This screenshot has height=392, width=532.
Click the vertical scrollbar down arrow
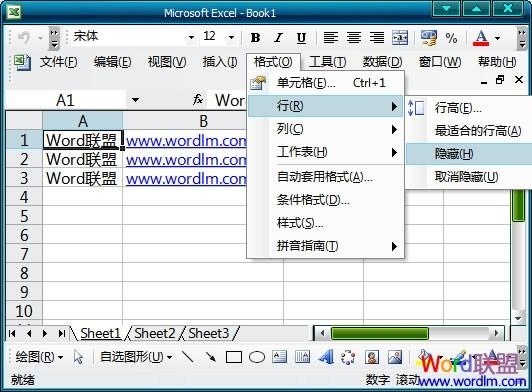[x=518, y=318]
